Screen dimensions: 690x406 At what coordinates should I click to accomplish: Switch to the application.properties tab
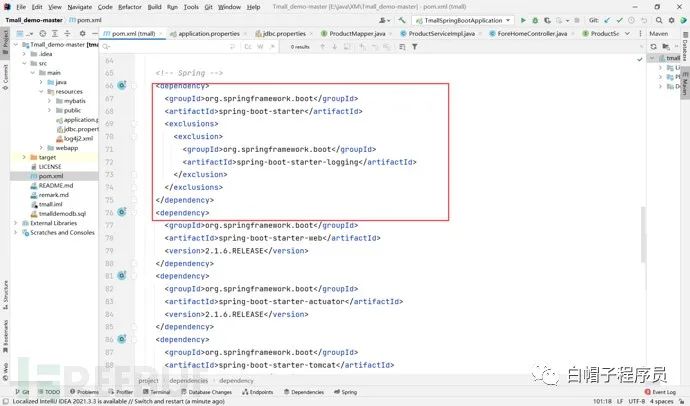[x=205, y=33]
